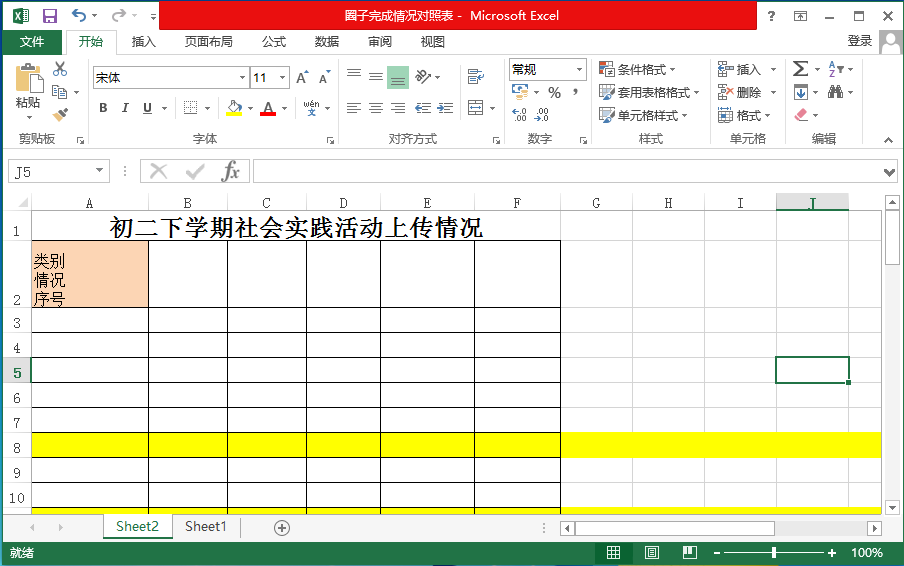This screenshot has width=904, height=566.
Task: Open Fill down arrow icon
Action: click(801, 92)
